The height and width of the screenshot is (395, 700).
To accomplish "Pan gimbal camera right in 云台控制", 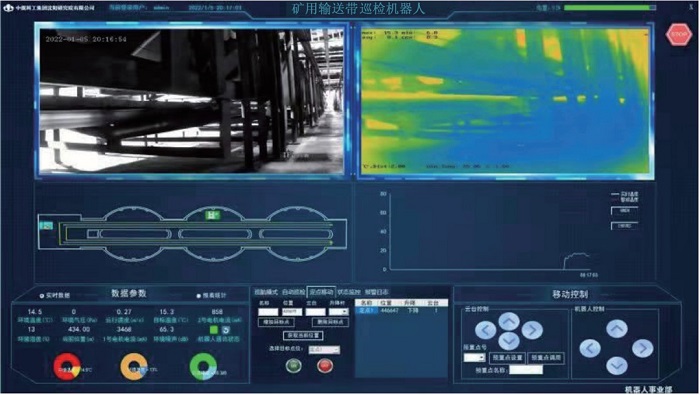I will click(532, 330).
